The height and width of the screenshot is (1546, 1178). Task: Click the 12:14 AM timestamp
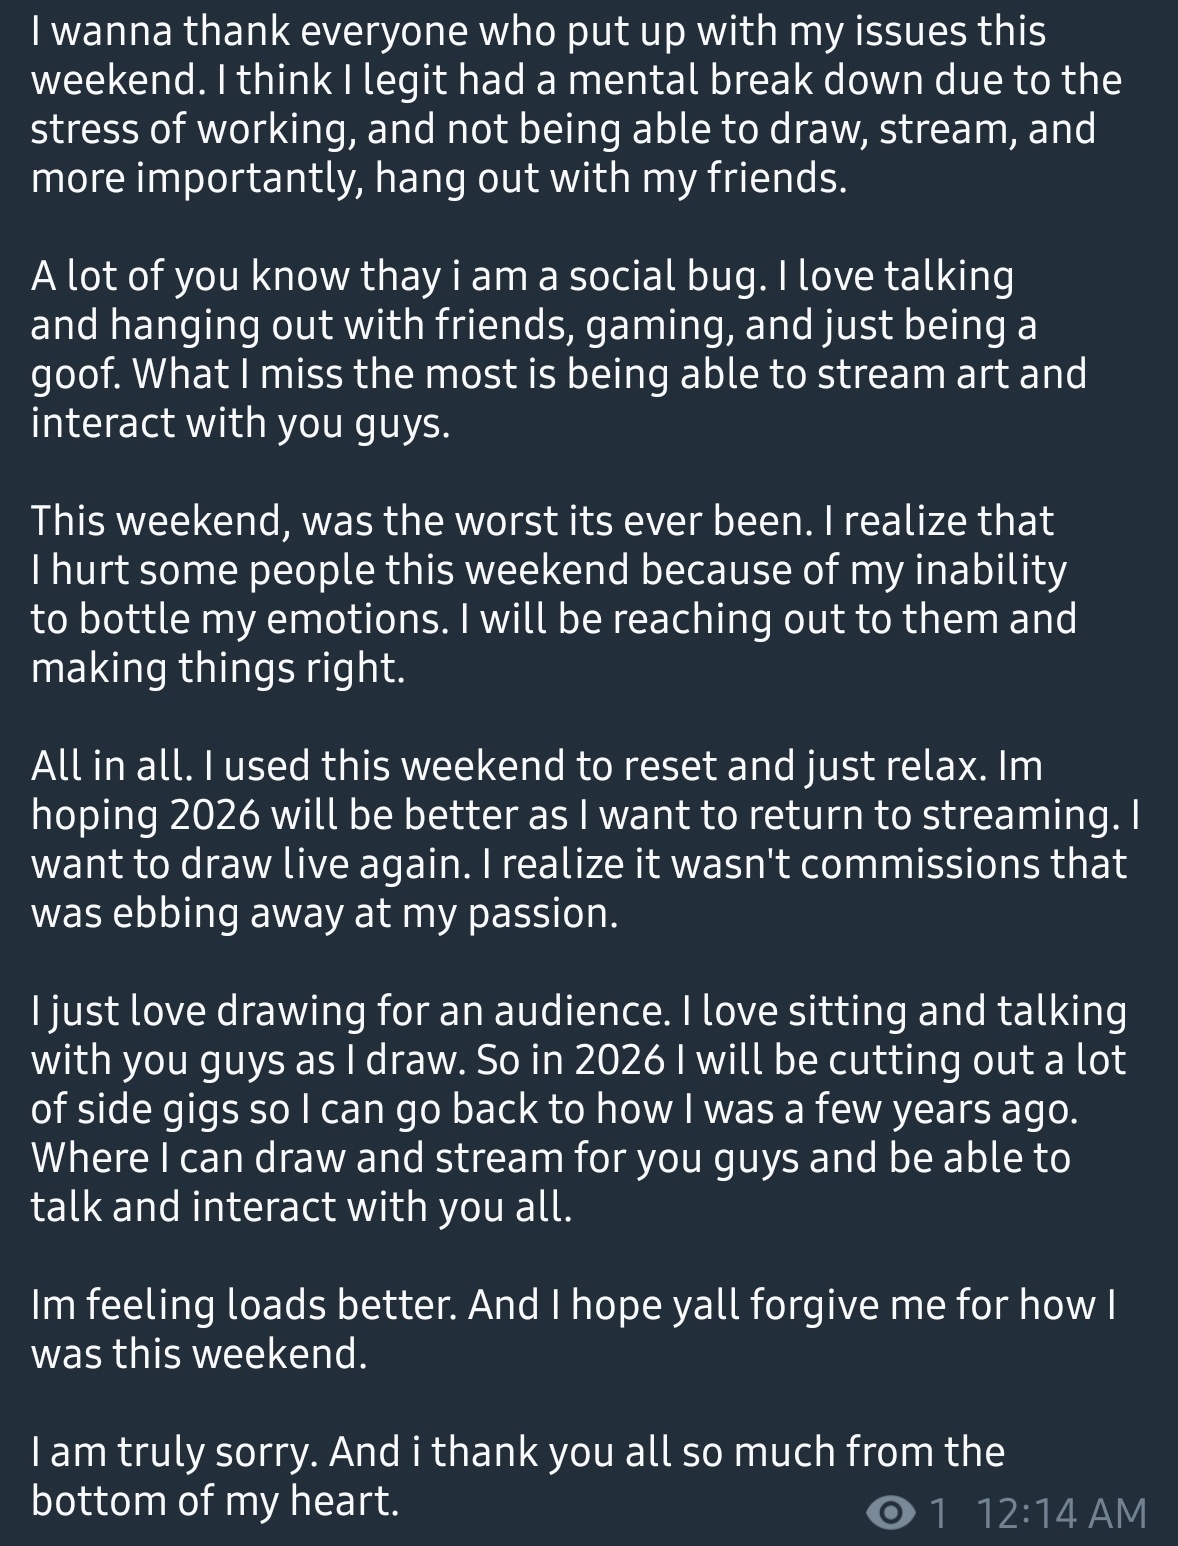pyautogui.click(x=1060, y=1512)
